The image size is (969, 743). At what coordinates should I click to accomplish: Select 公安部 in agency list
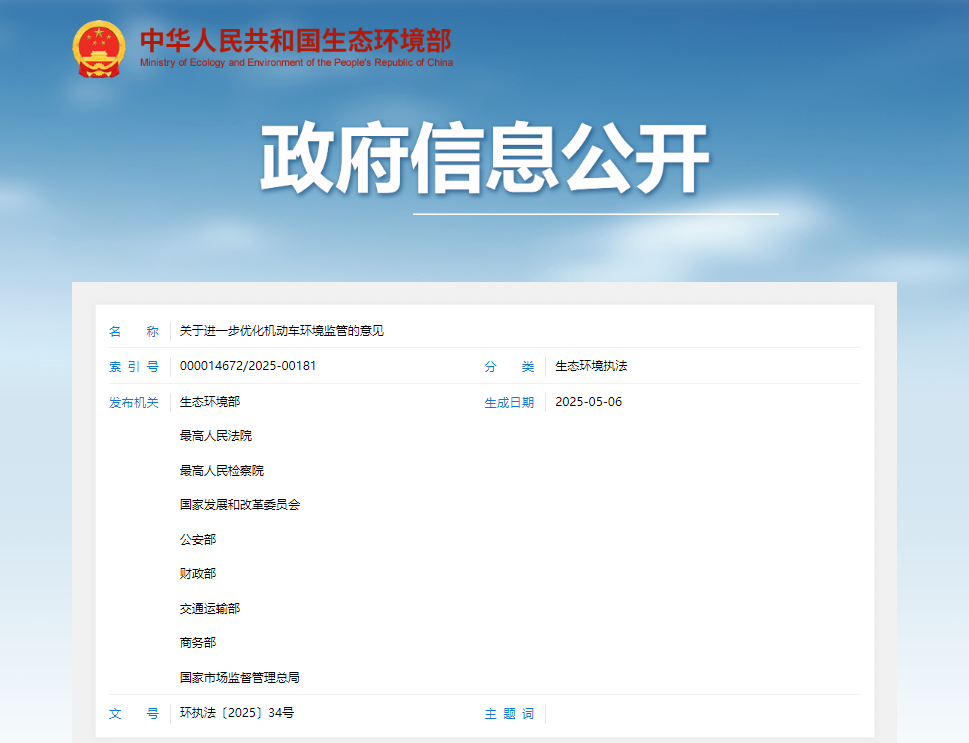coord(198,539)
